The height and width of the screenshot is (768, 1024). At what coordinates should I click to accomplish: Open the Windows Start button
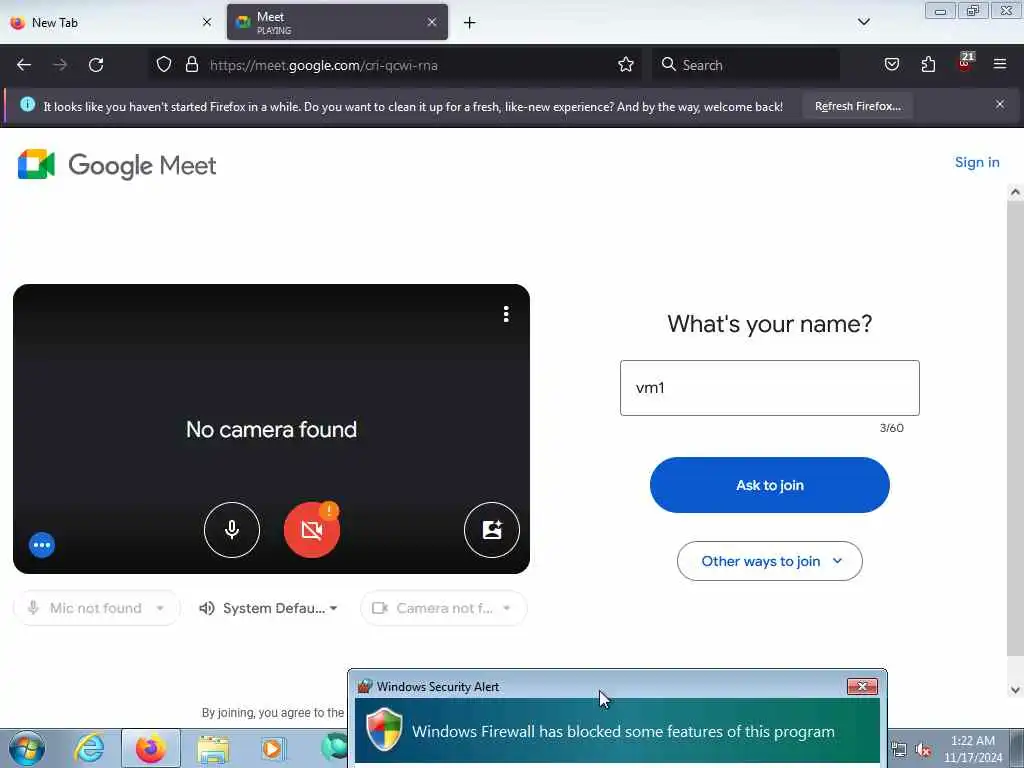[x=27, y=748]
